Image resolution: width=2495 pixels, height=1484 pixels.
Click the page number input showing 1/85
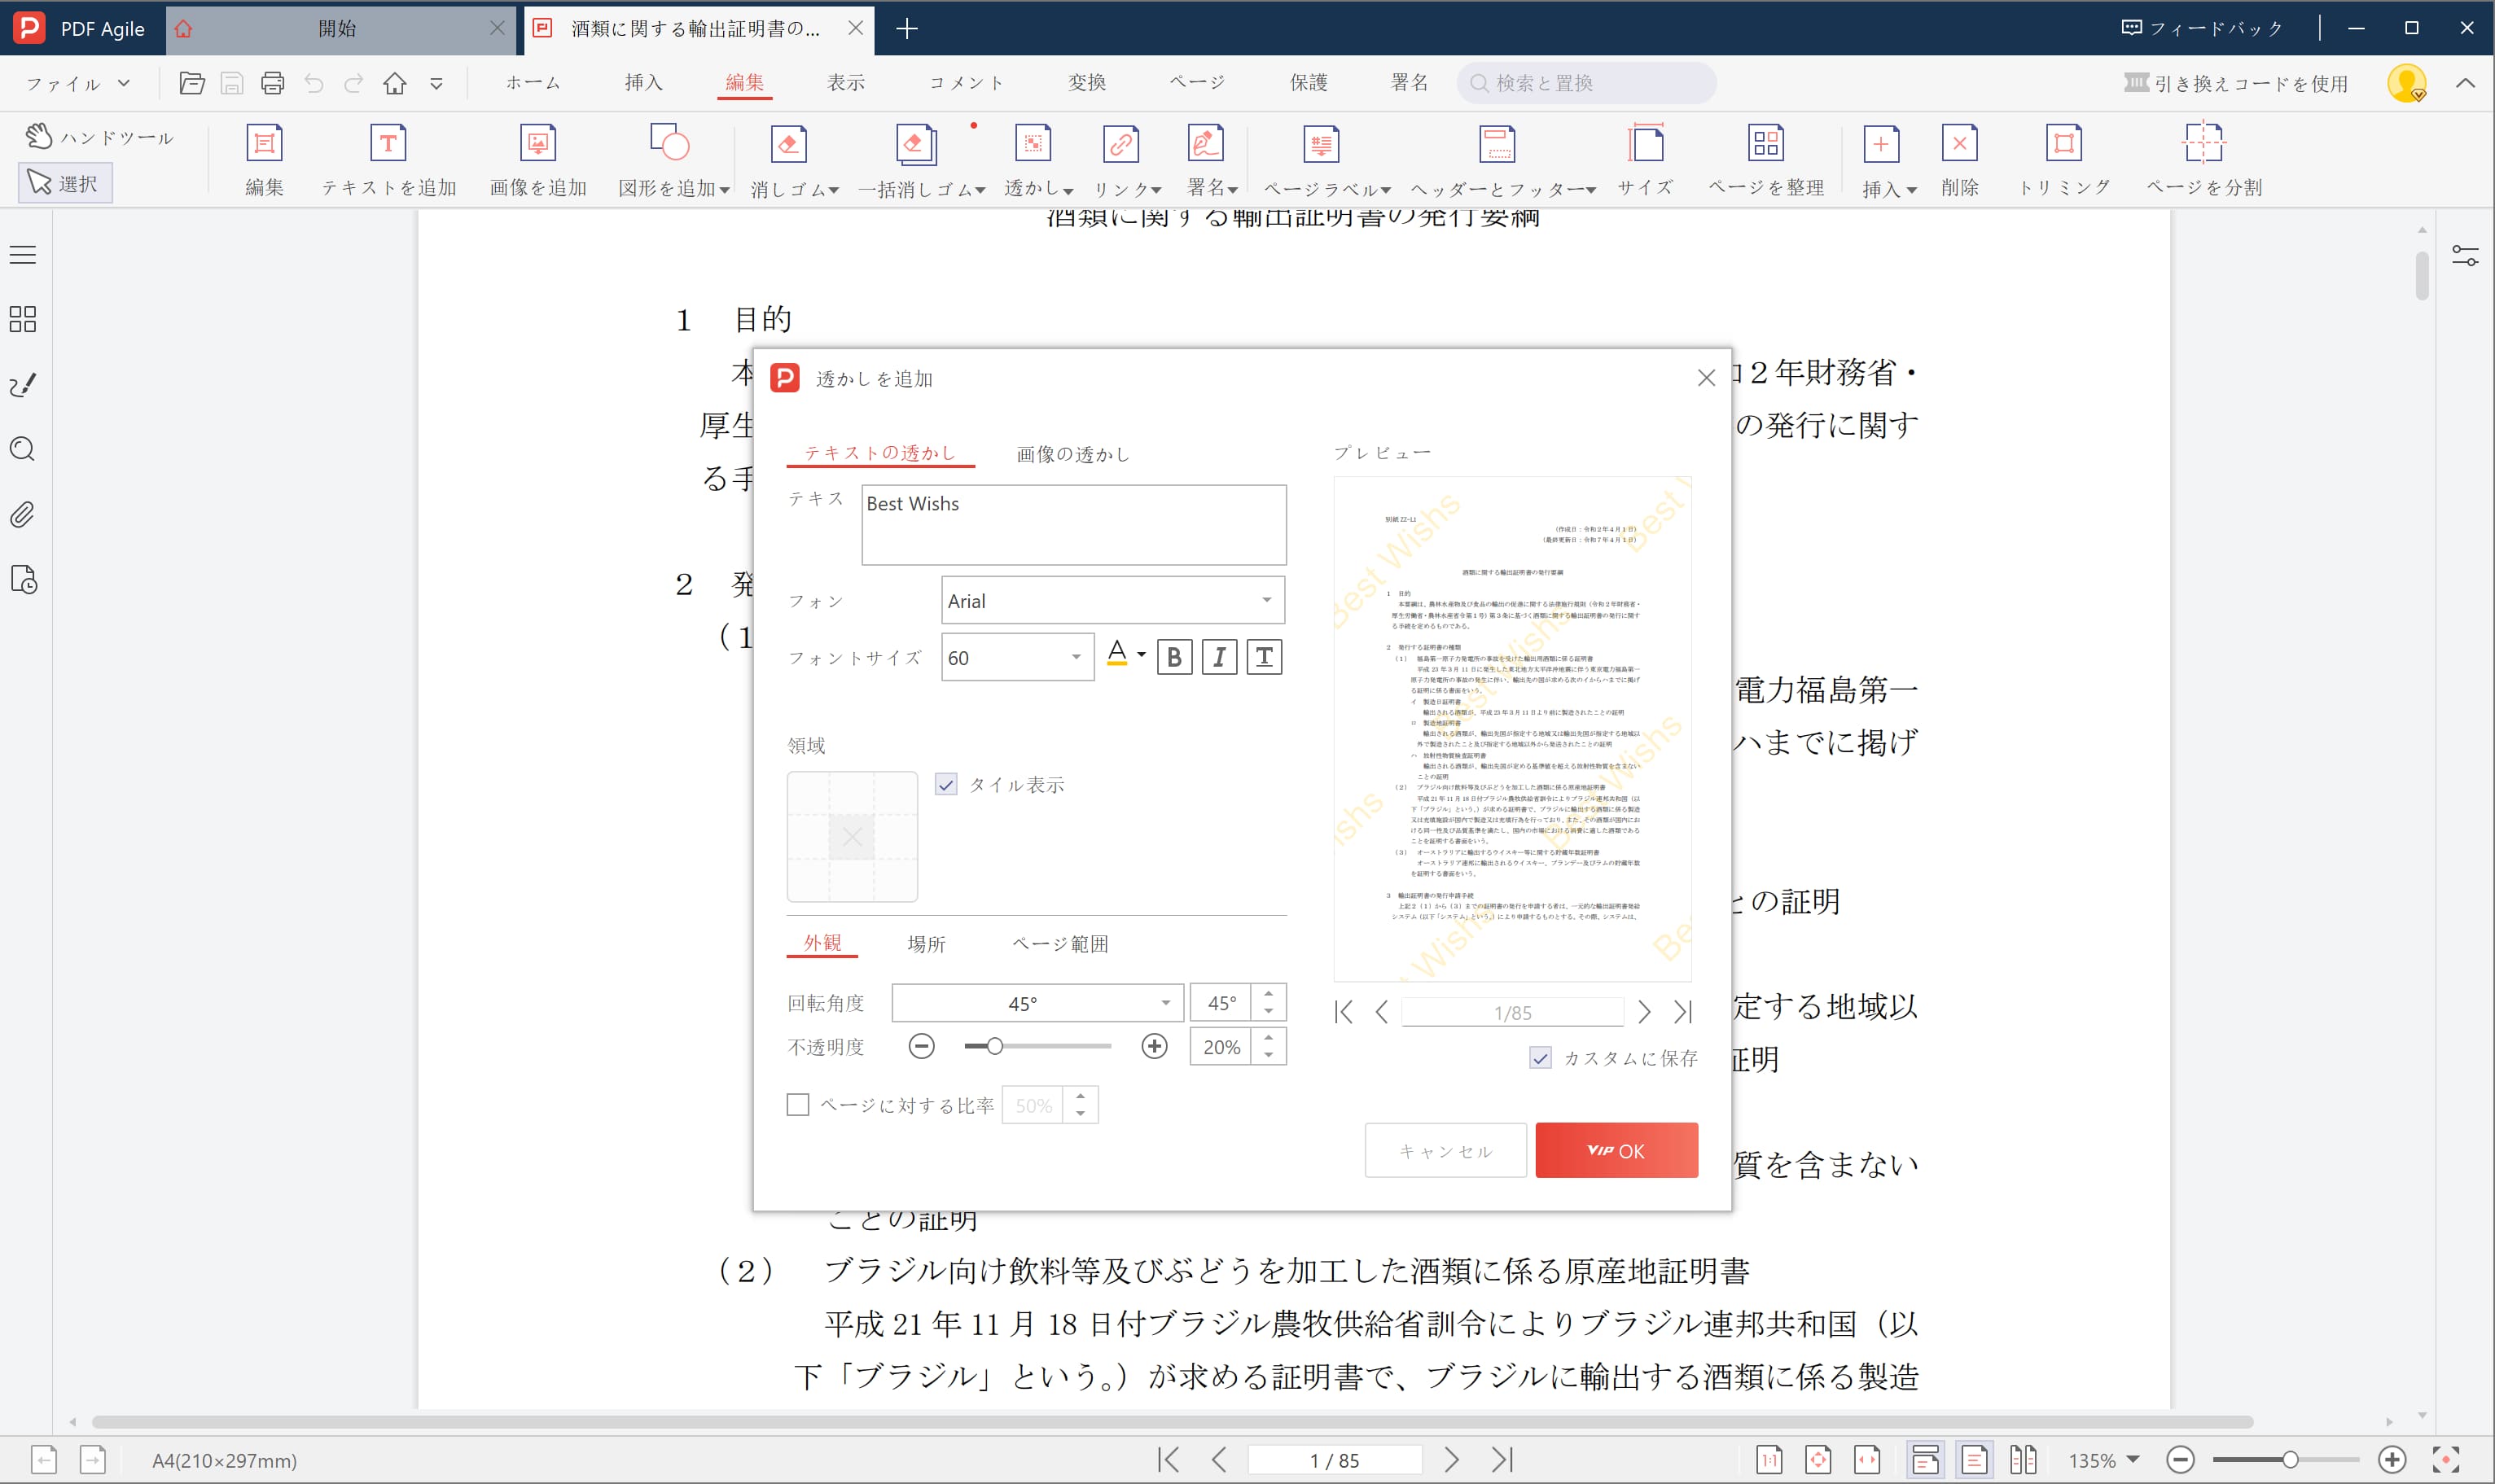click(1513, 1011)
